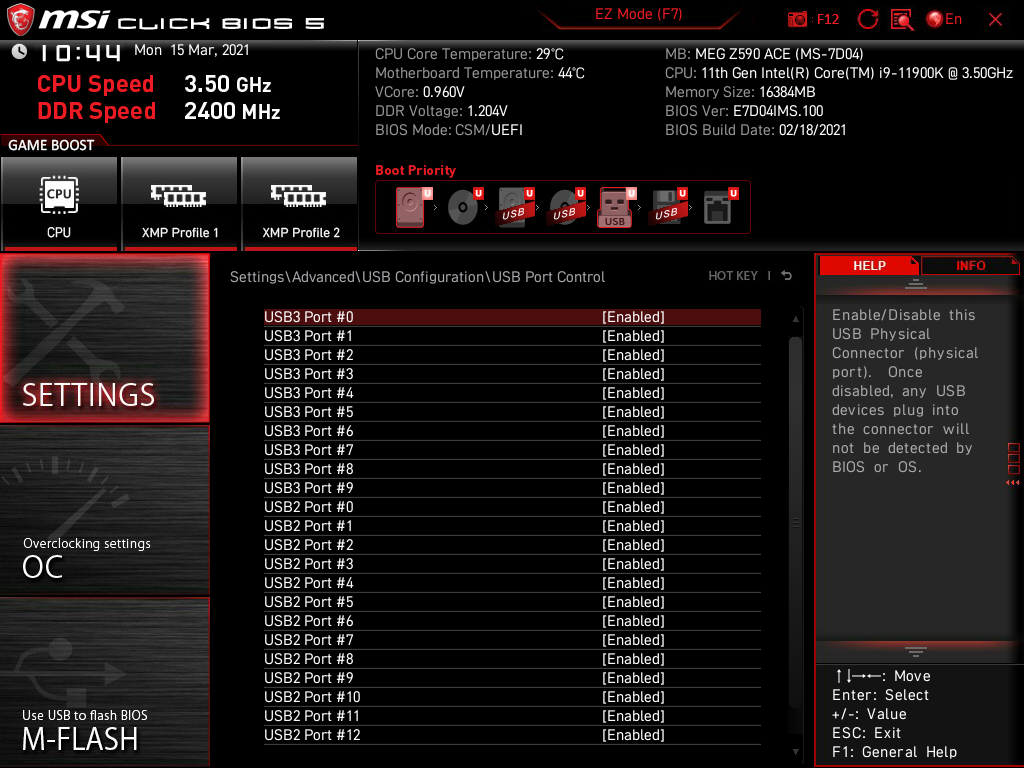
Task: Click the help panel top collapse handle
Action: pos(916,284)
